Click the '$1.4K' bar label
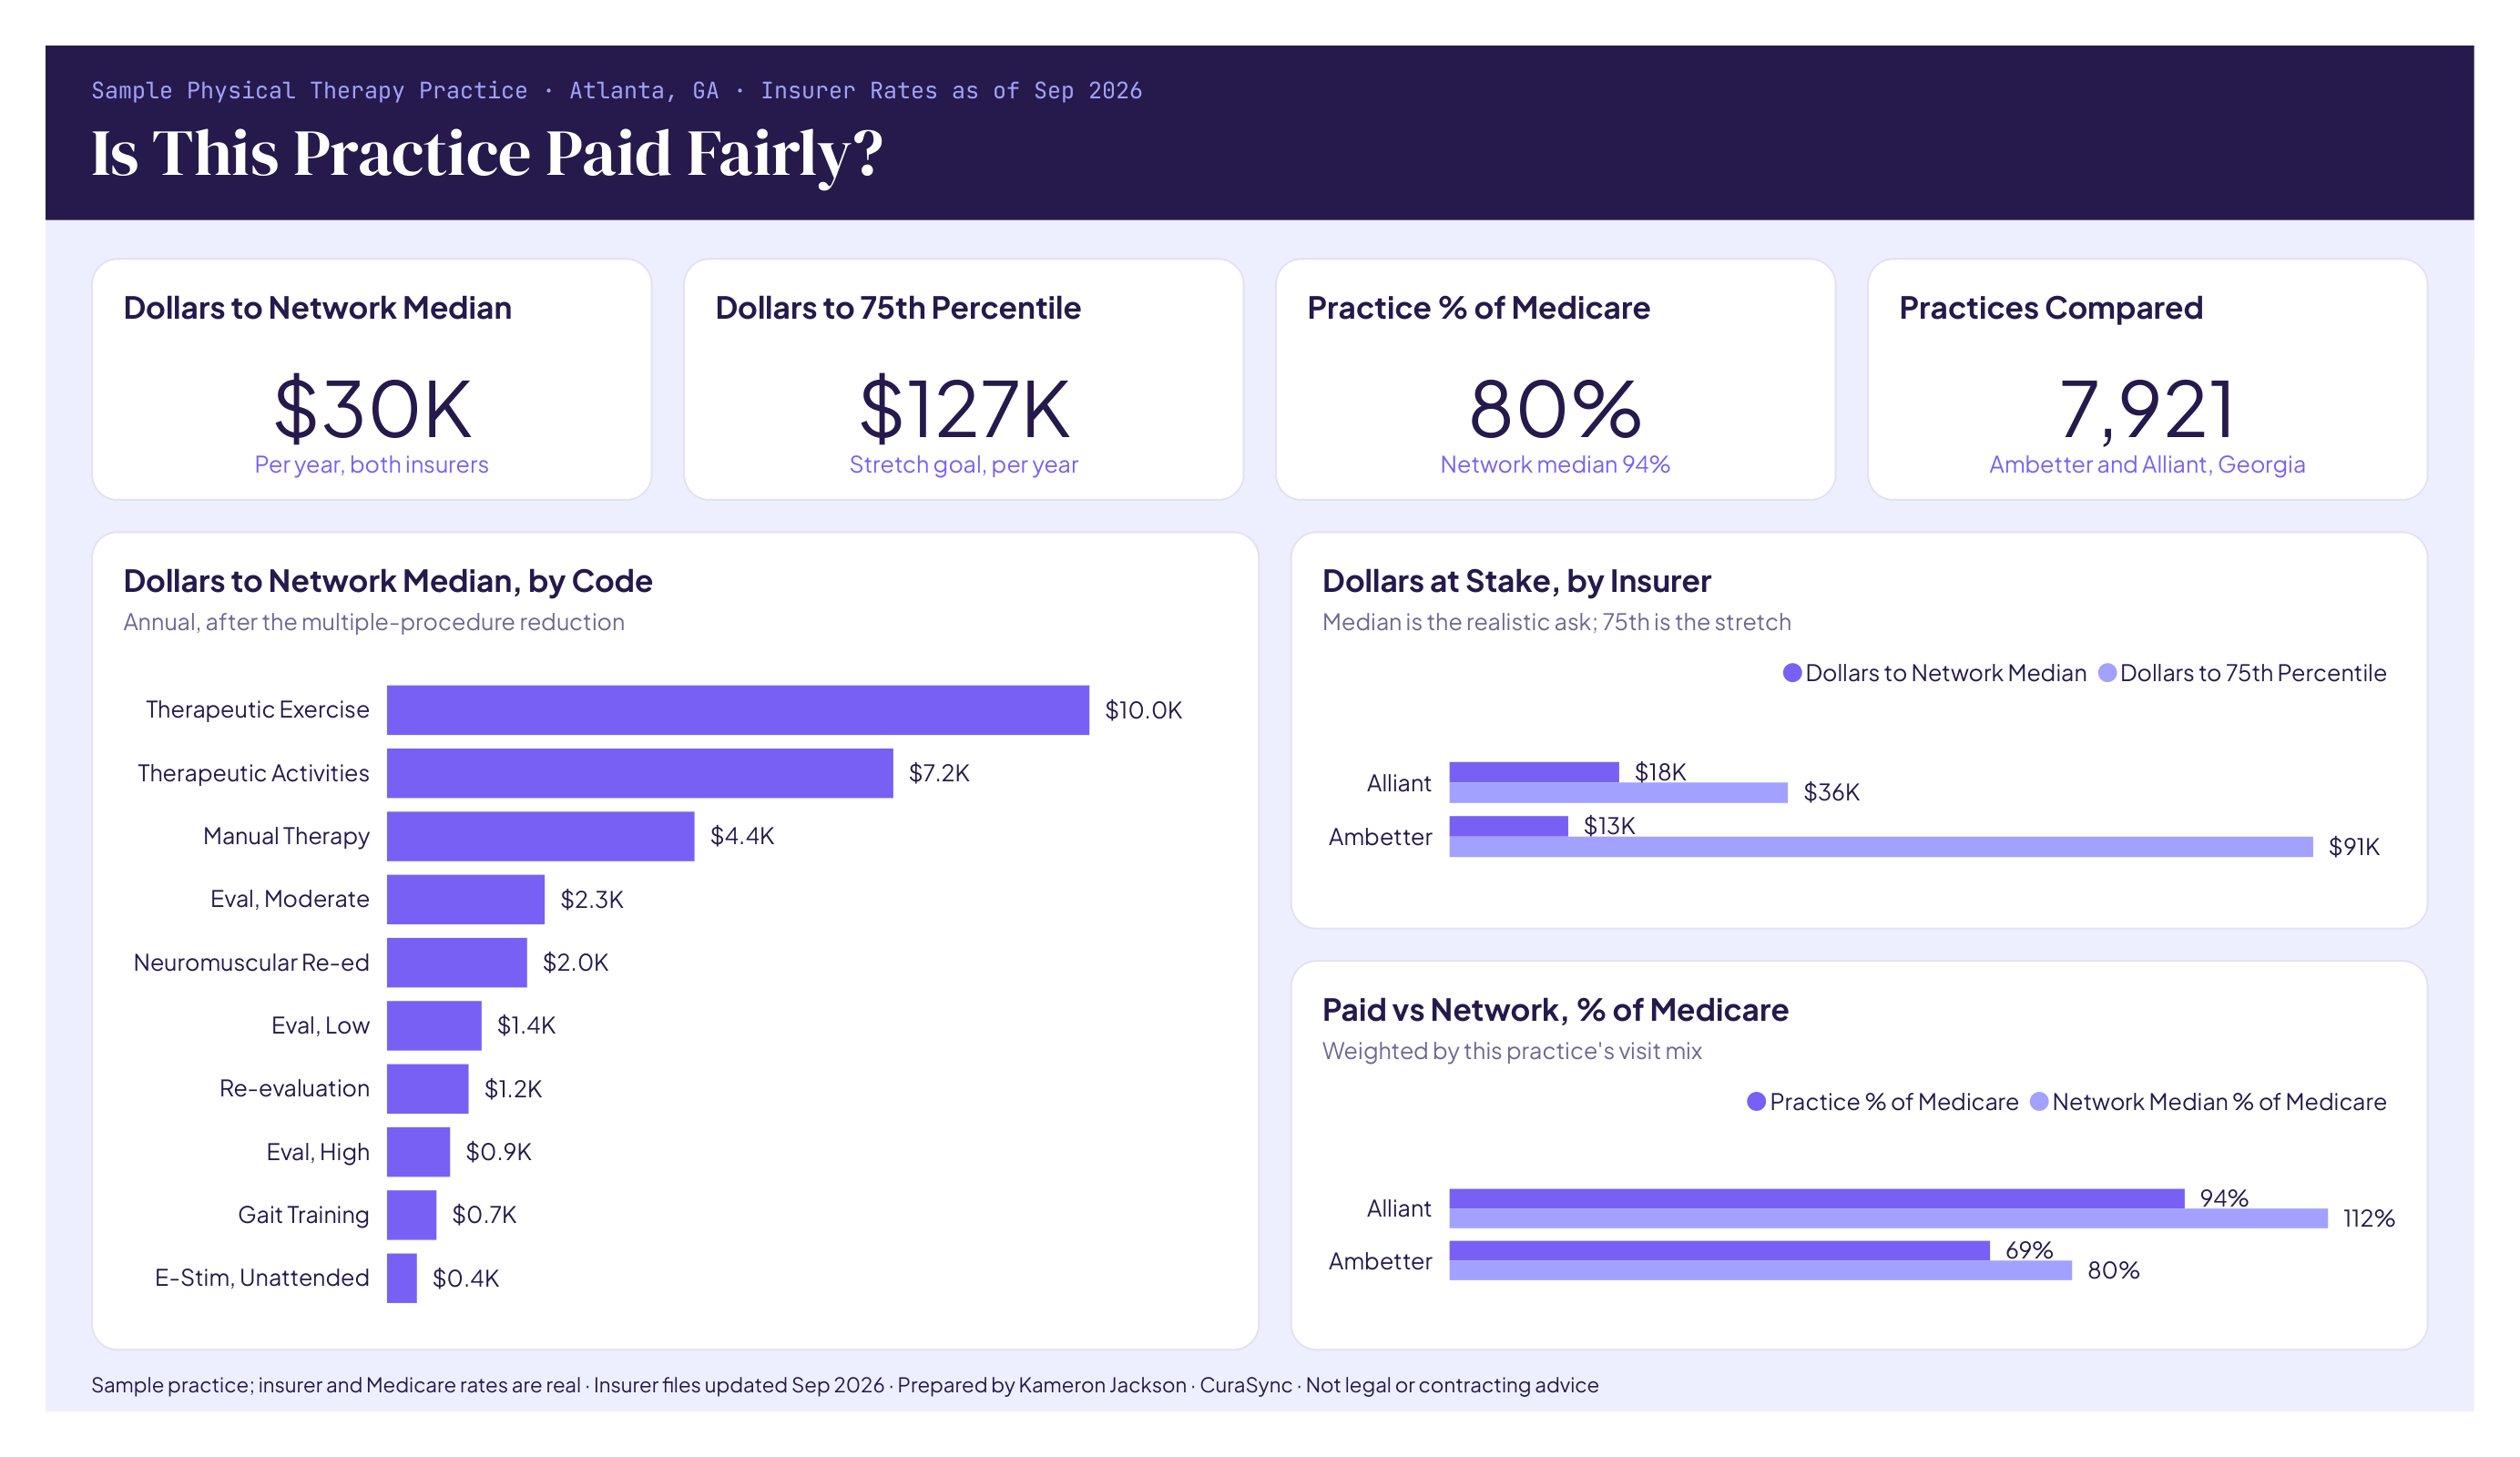This screenshot has width=2520, height=1457. [526, 1025]
